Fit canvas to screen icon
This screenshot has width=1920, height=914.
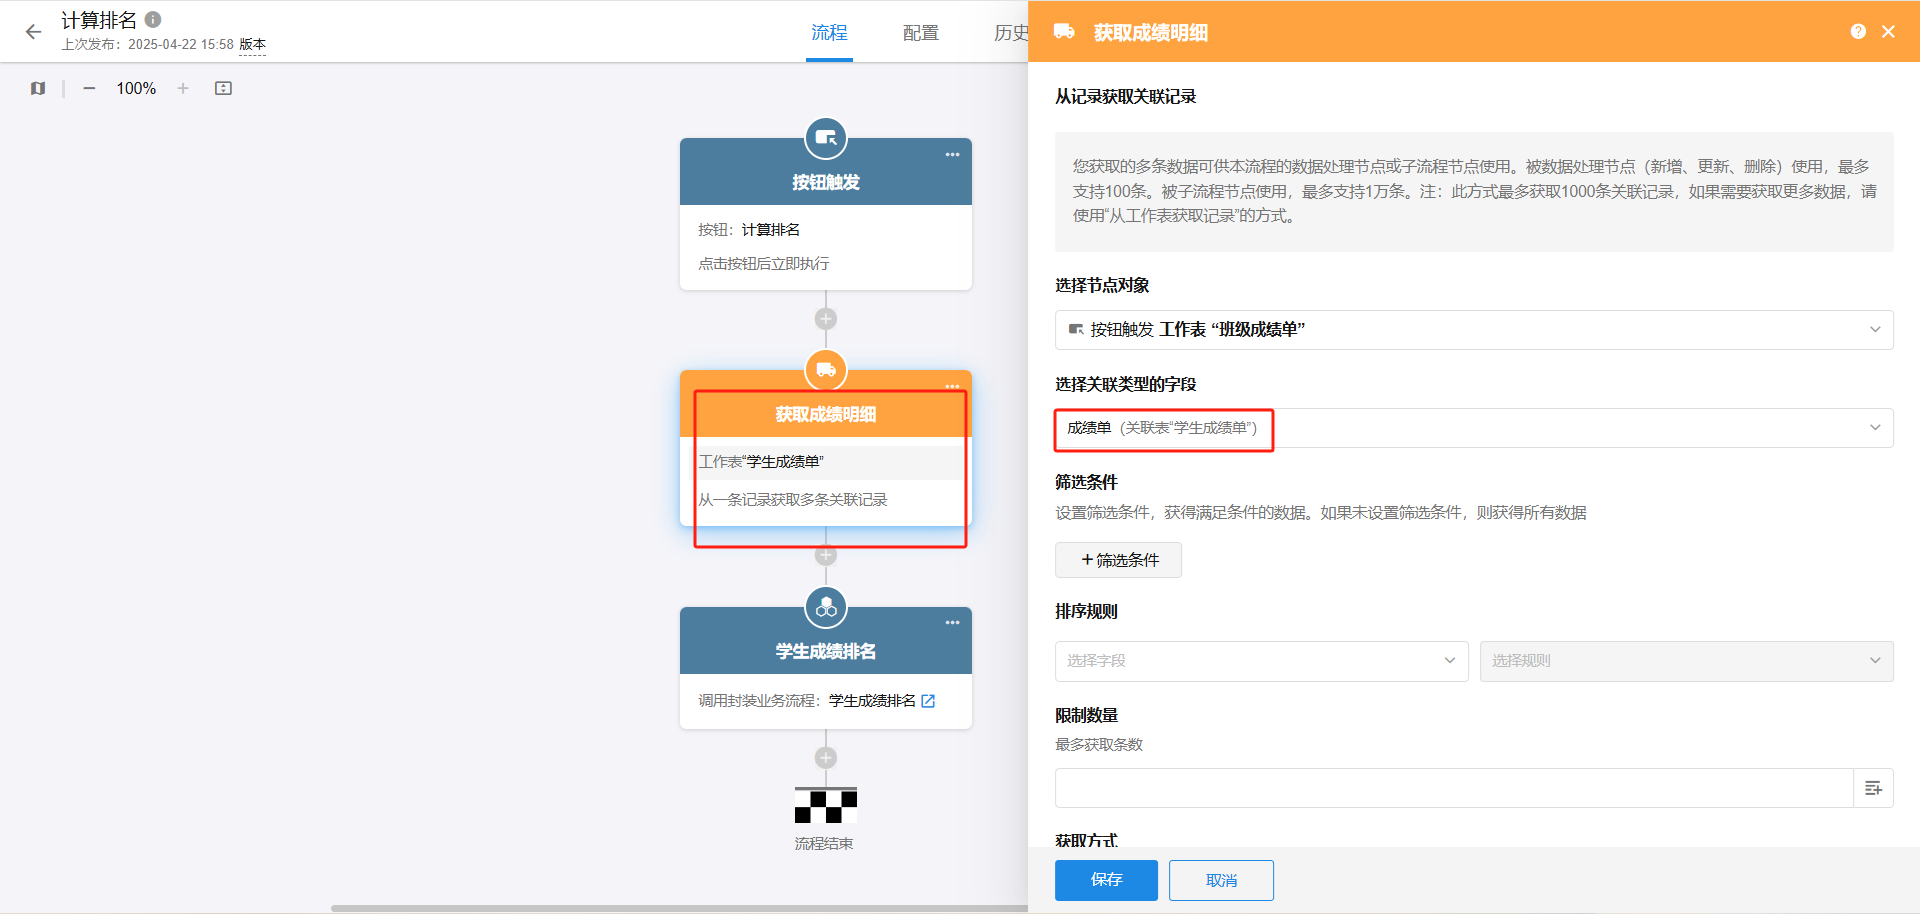[223, 88]
